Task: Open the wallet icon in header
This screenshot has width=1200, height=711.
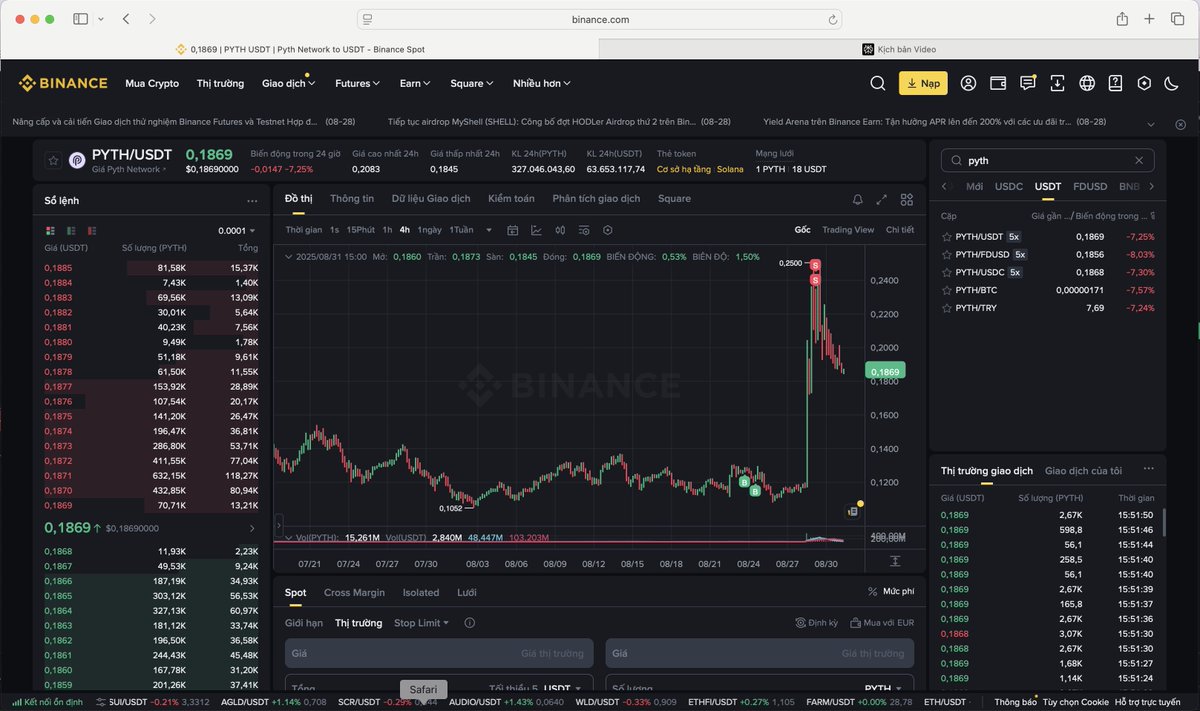Action: (997, 83)
